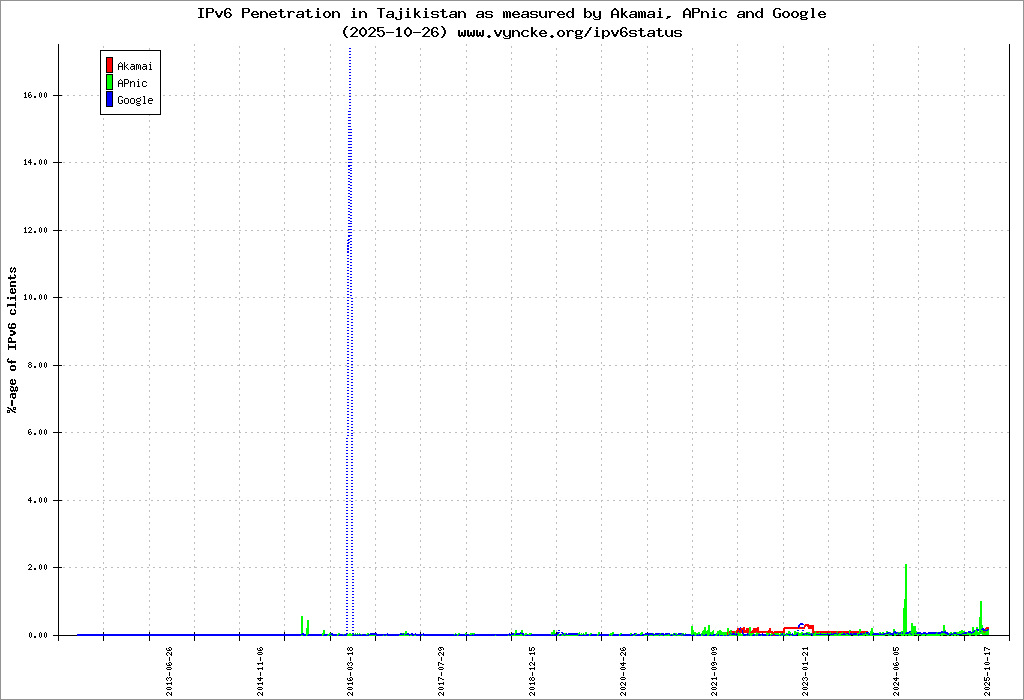
Task: Select the Akamai legend label
Action: 134,67
